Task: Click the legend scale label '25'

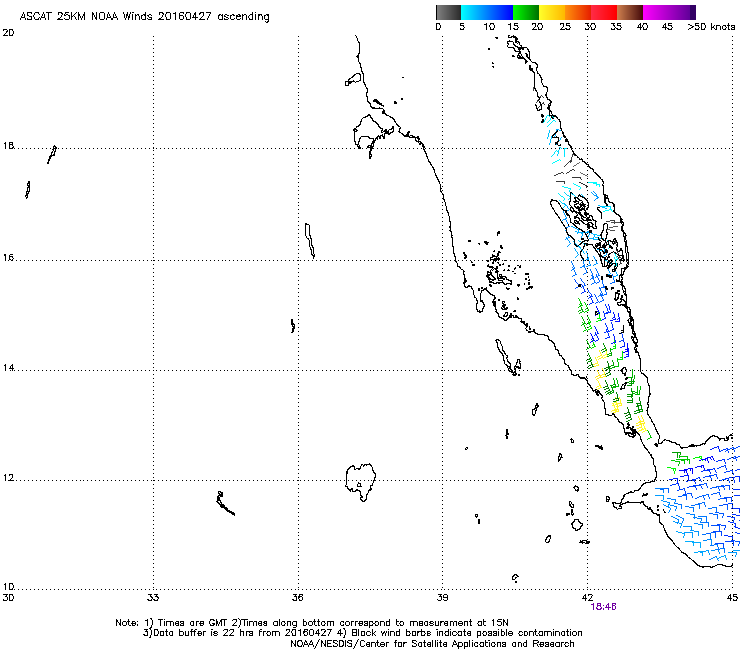Action: (x=565, y=27)
